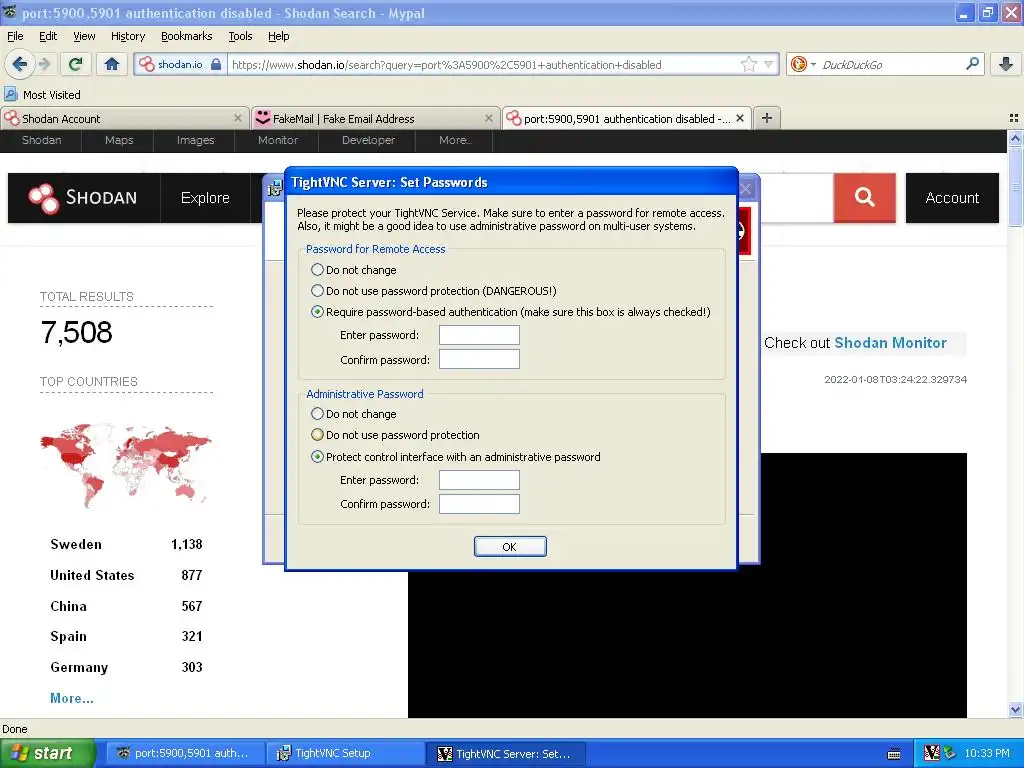Open the Help menu
Viewport: 1024px width, 768px height.
(278, 36)
